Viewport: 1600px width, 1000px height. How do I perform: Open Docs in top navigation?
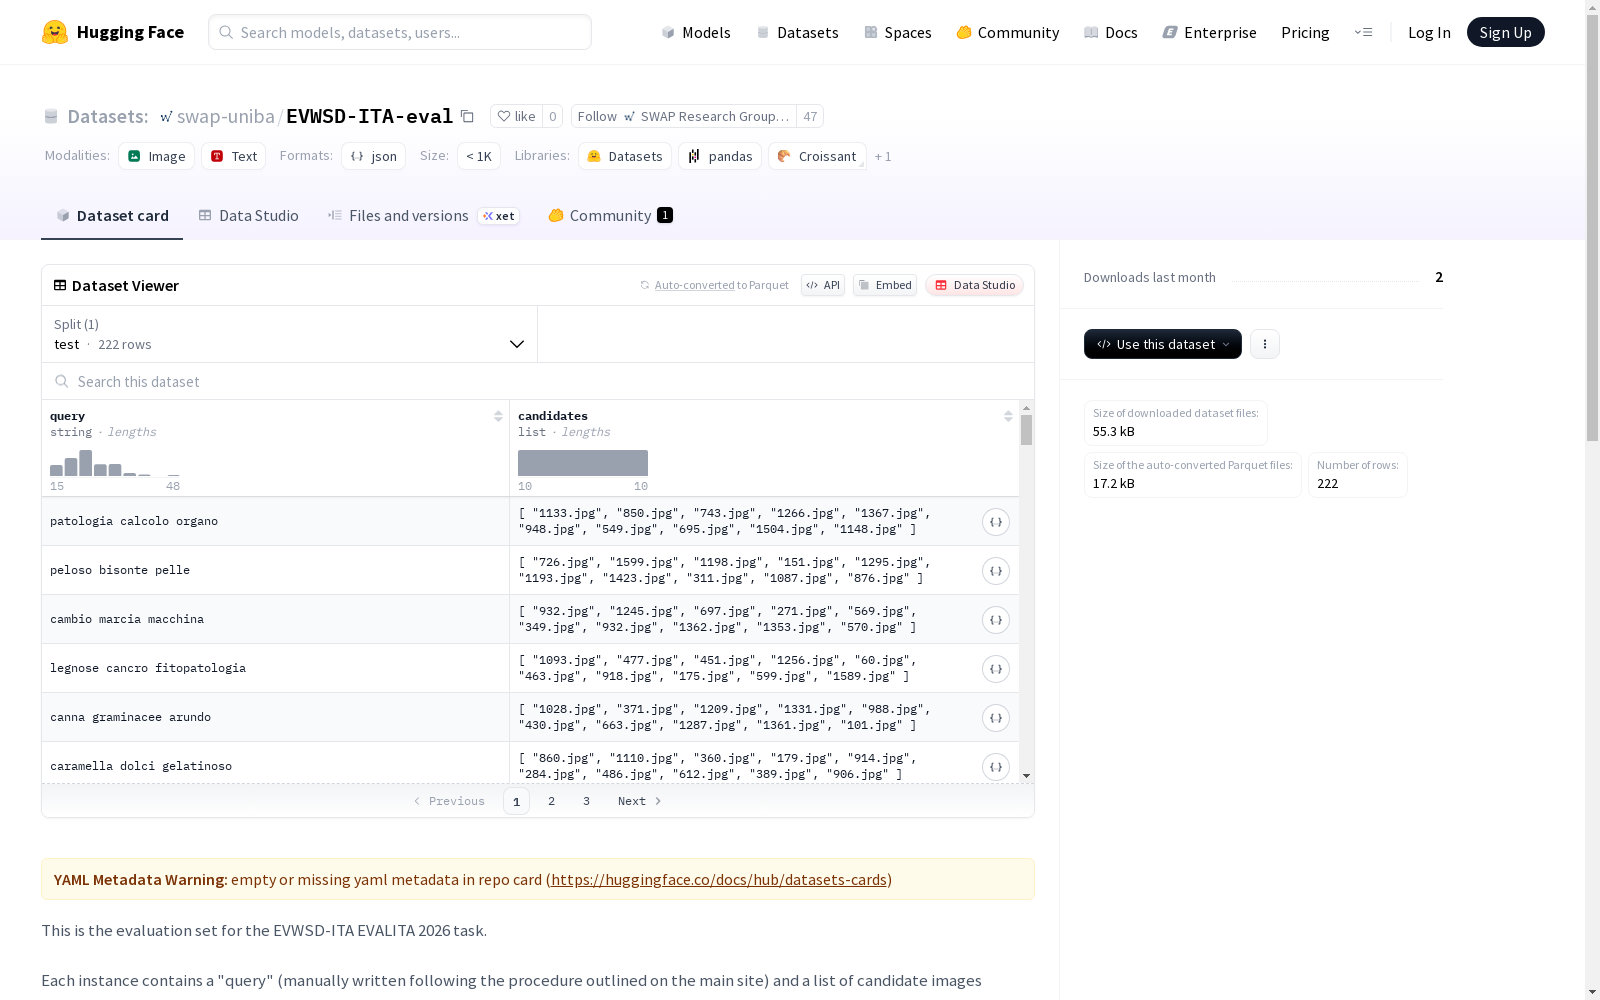click(1111, 32)
